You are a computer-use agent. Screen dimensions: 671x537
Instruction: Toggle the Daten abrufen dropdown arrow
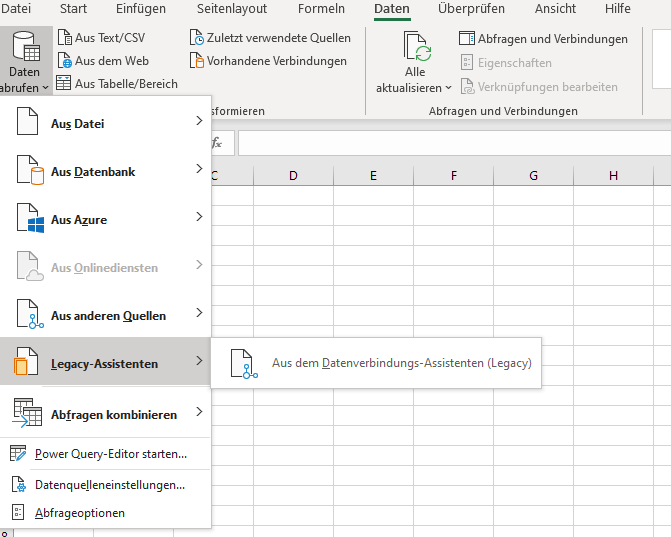45,88
